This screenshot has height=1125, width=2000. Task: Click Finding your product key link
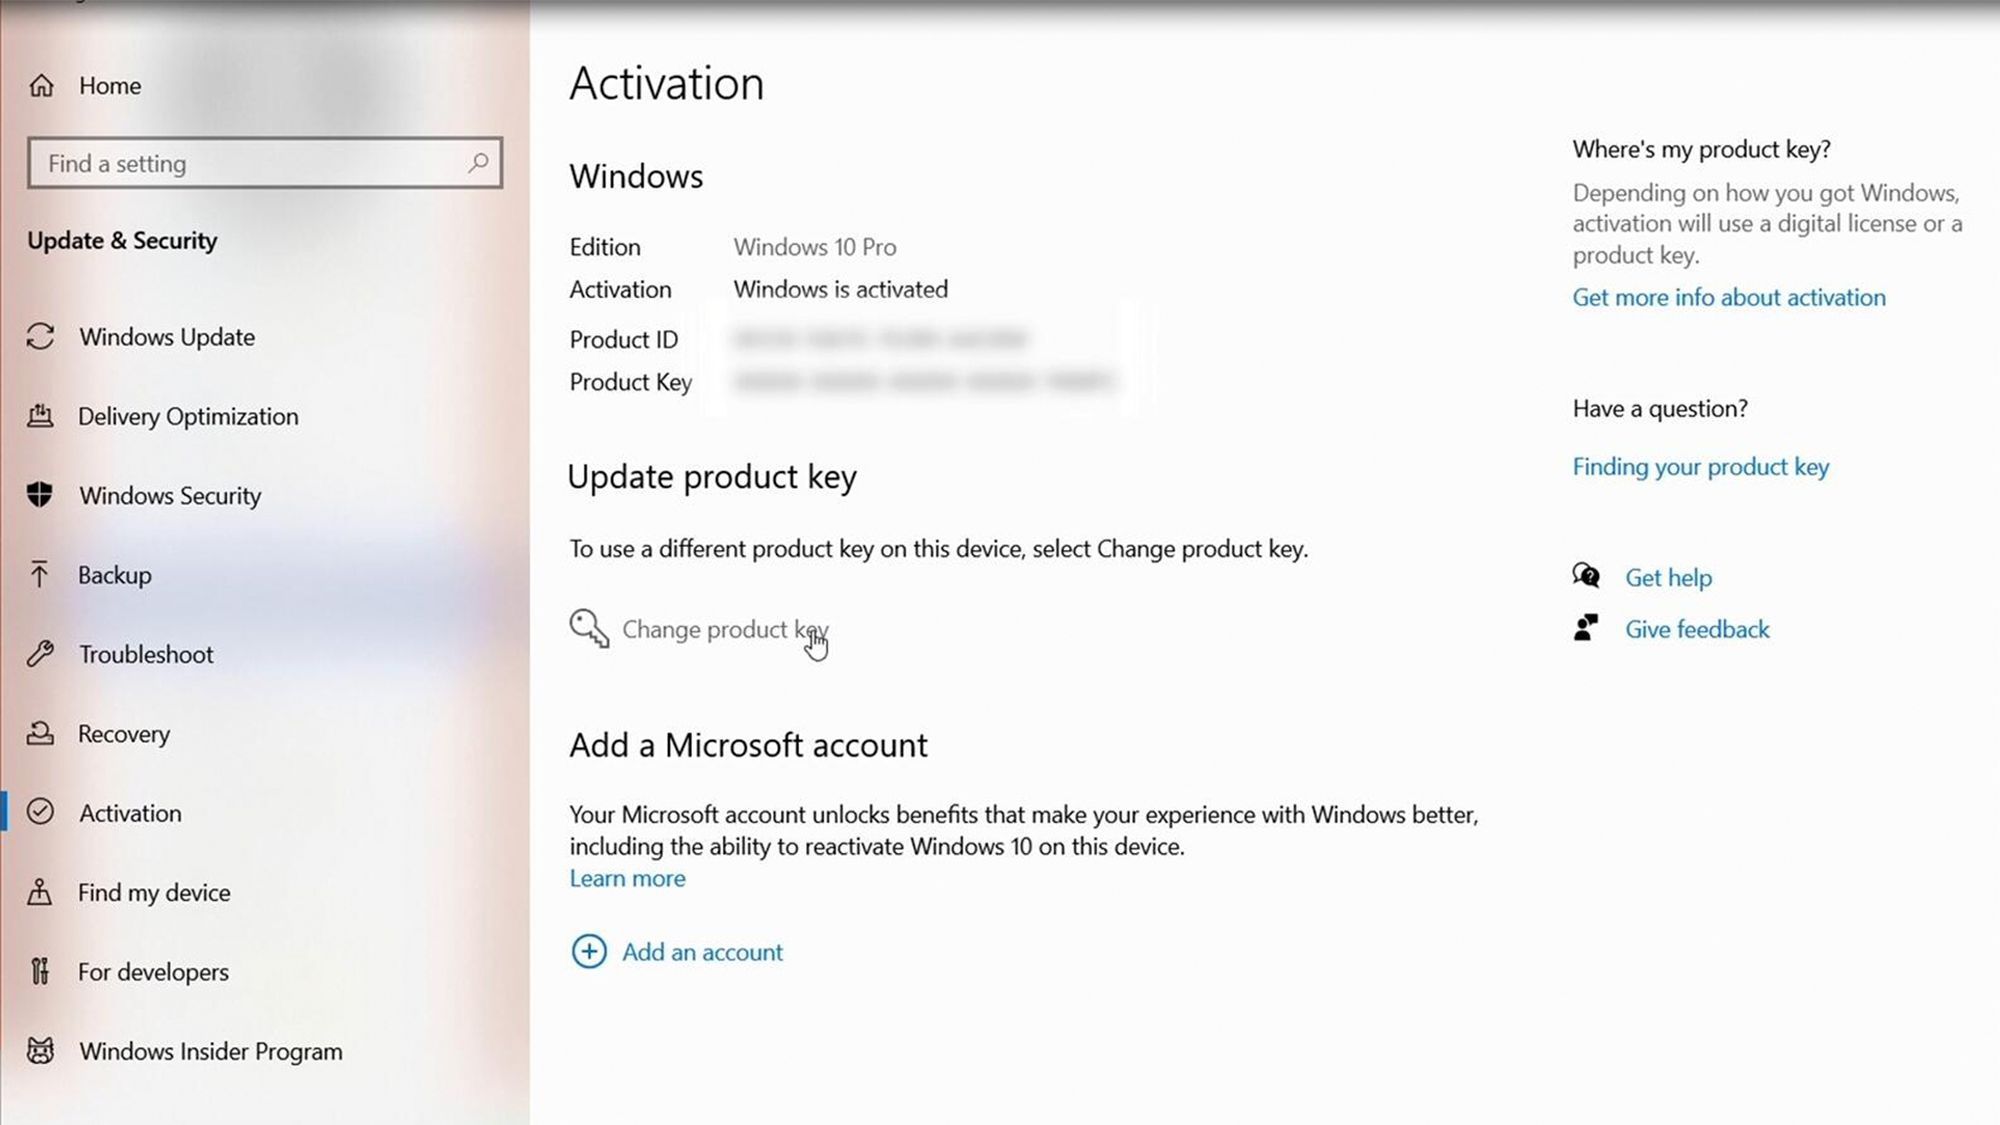(1701, 466)
